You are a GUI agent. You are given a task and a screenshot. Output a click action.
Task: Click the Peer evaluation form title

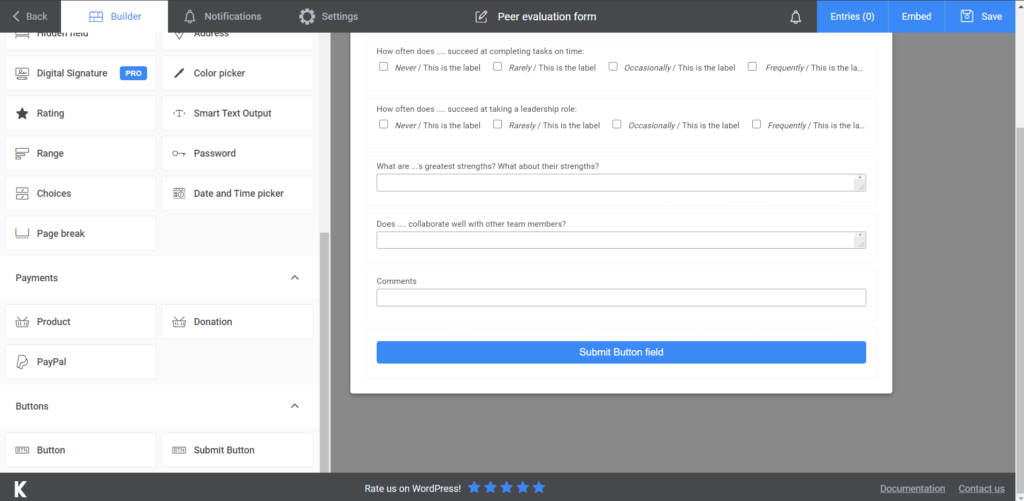point(547,16)
